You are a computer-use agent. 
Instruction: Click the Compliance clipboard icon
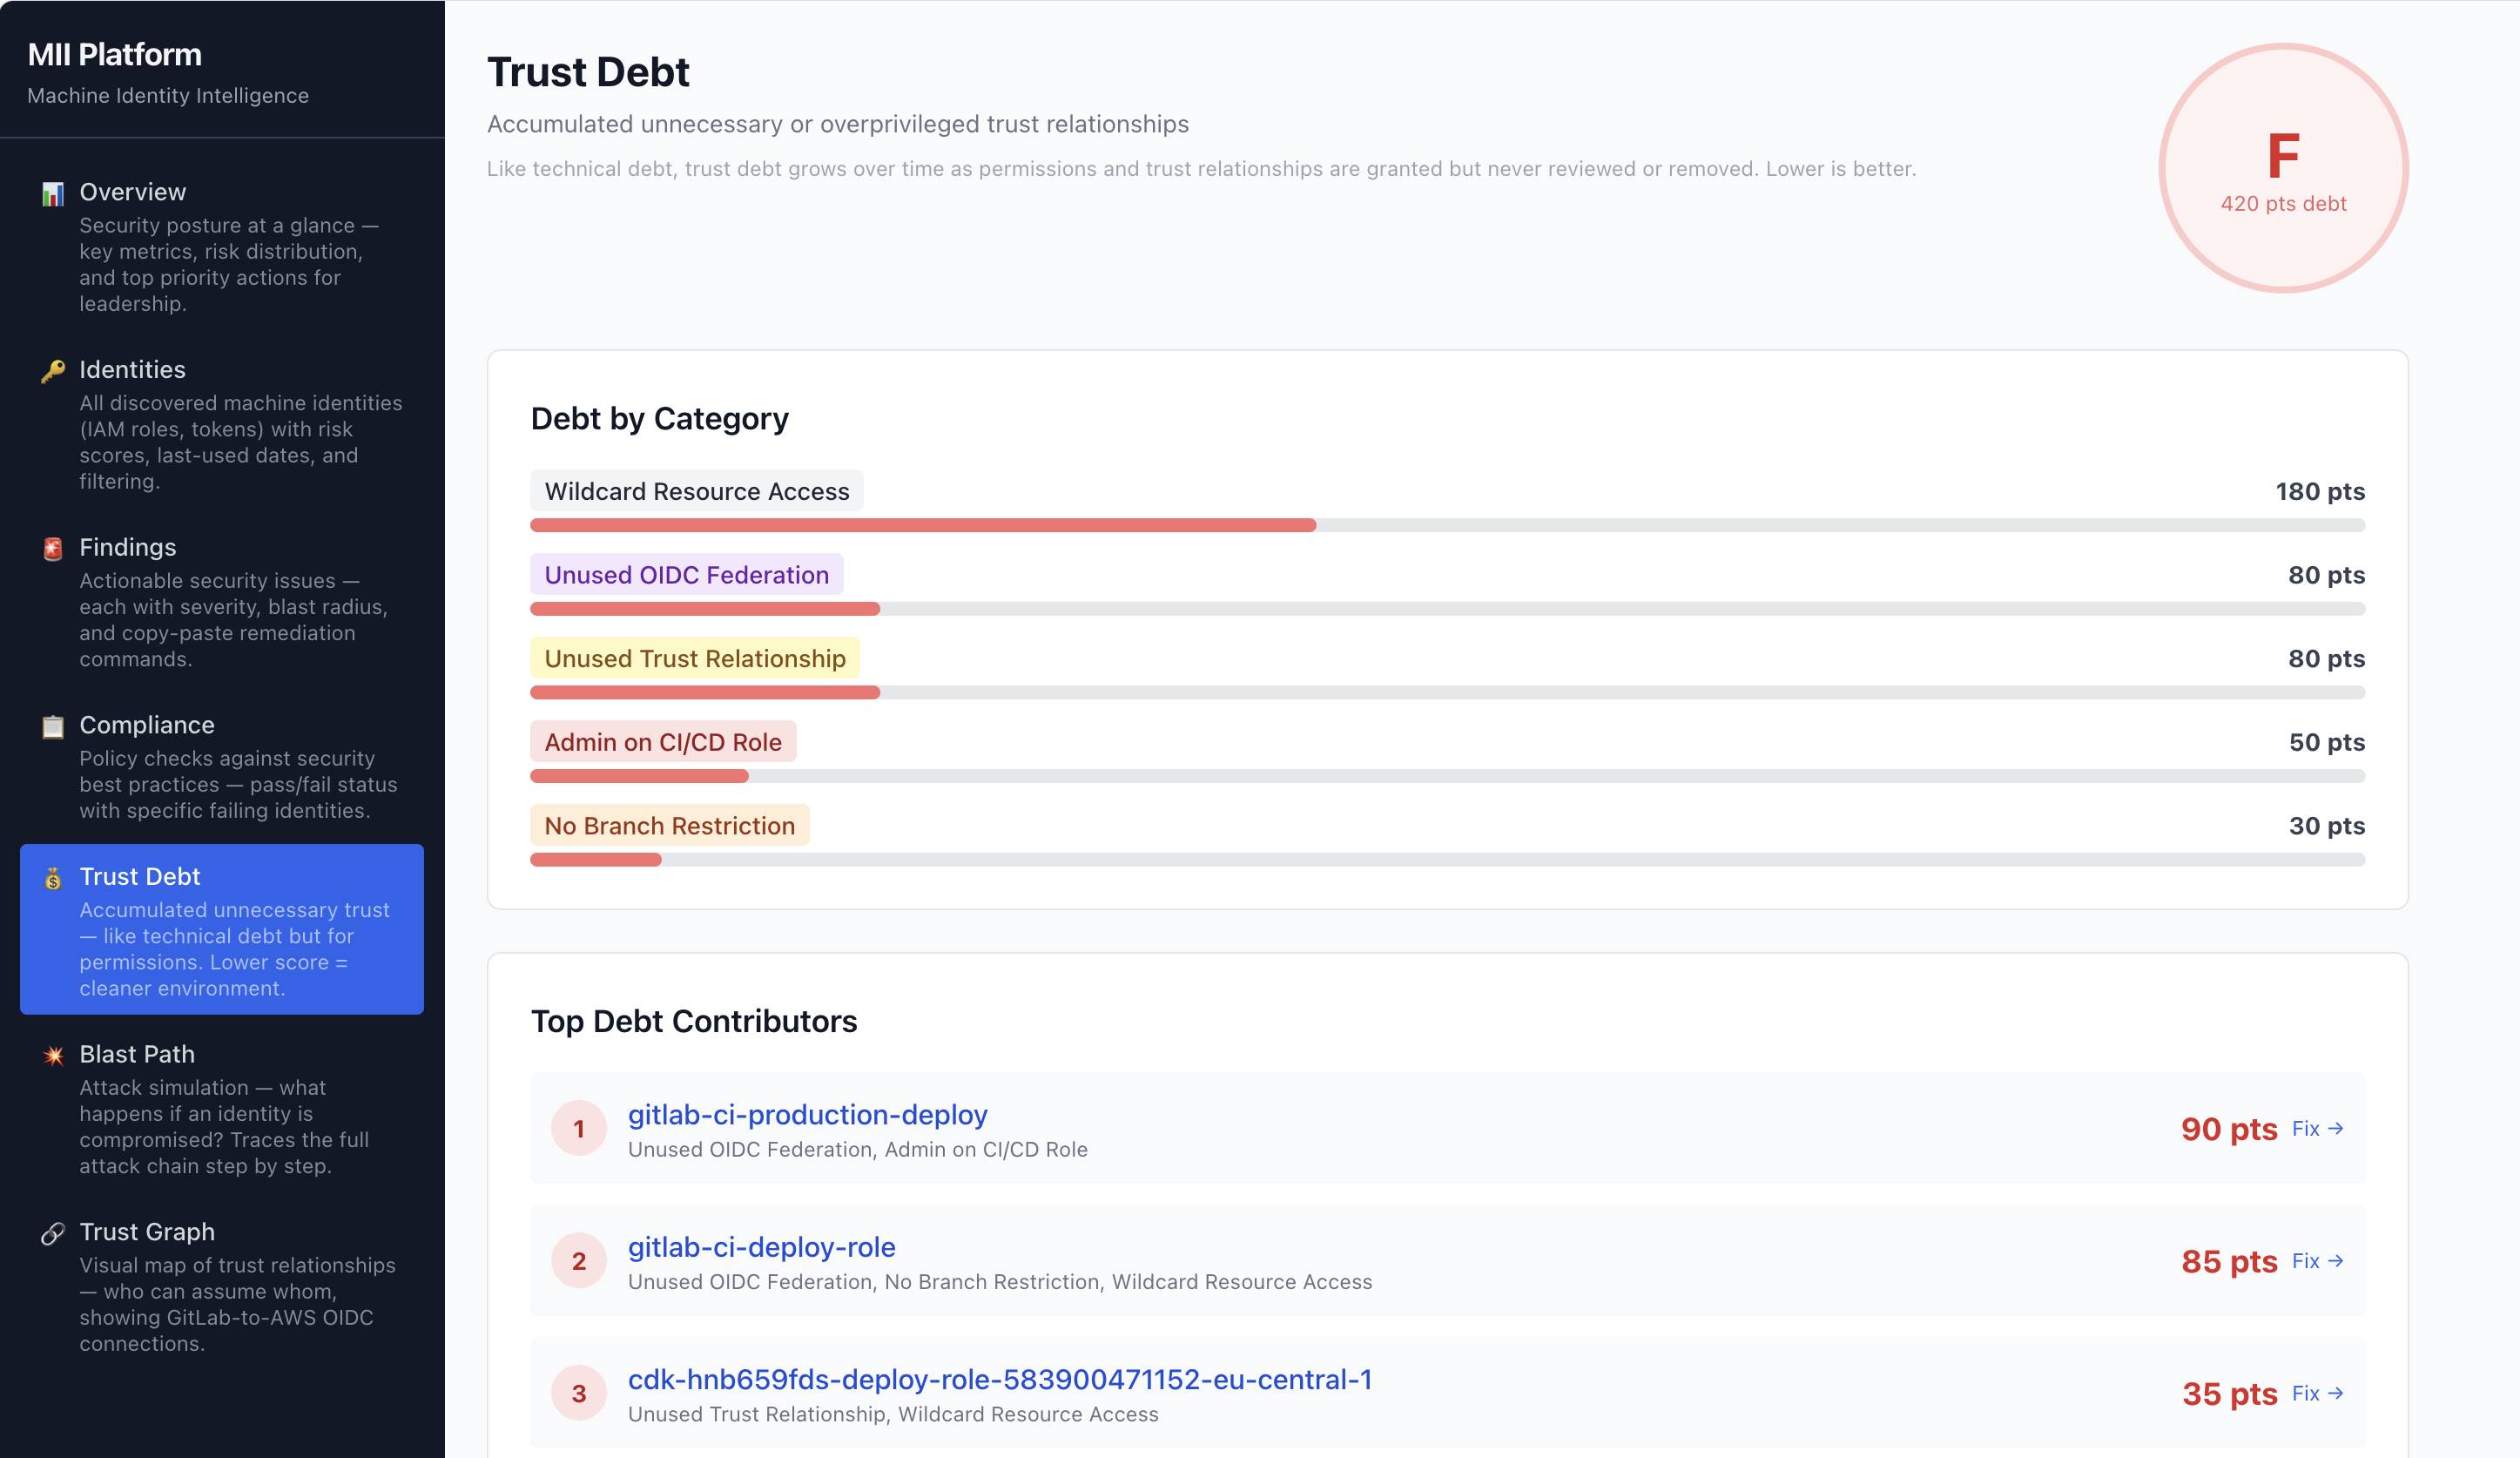[53, 726]
